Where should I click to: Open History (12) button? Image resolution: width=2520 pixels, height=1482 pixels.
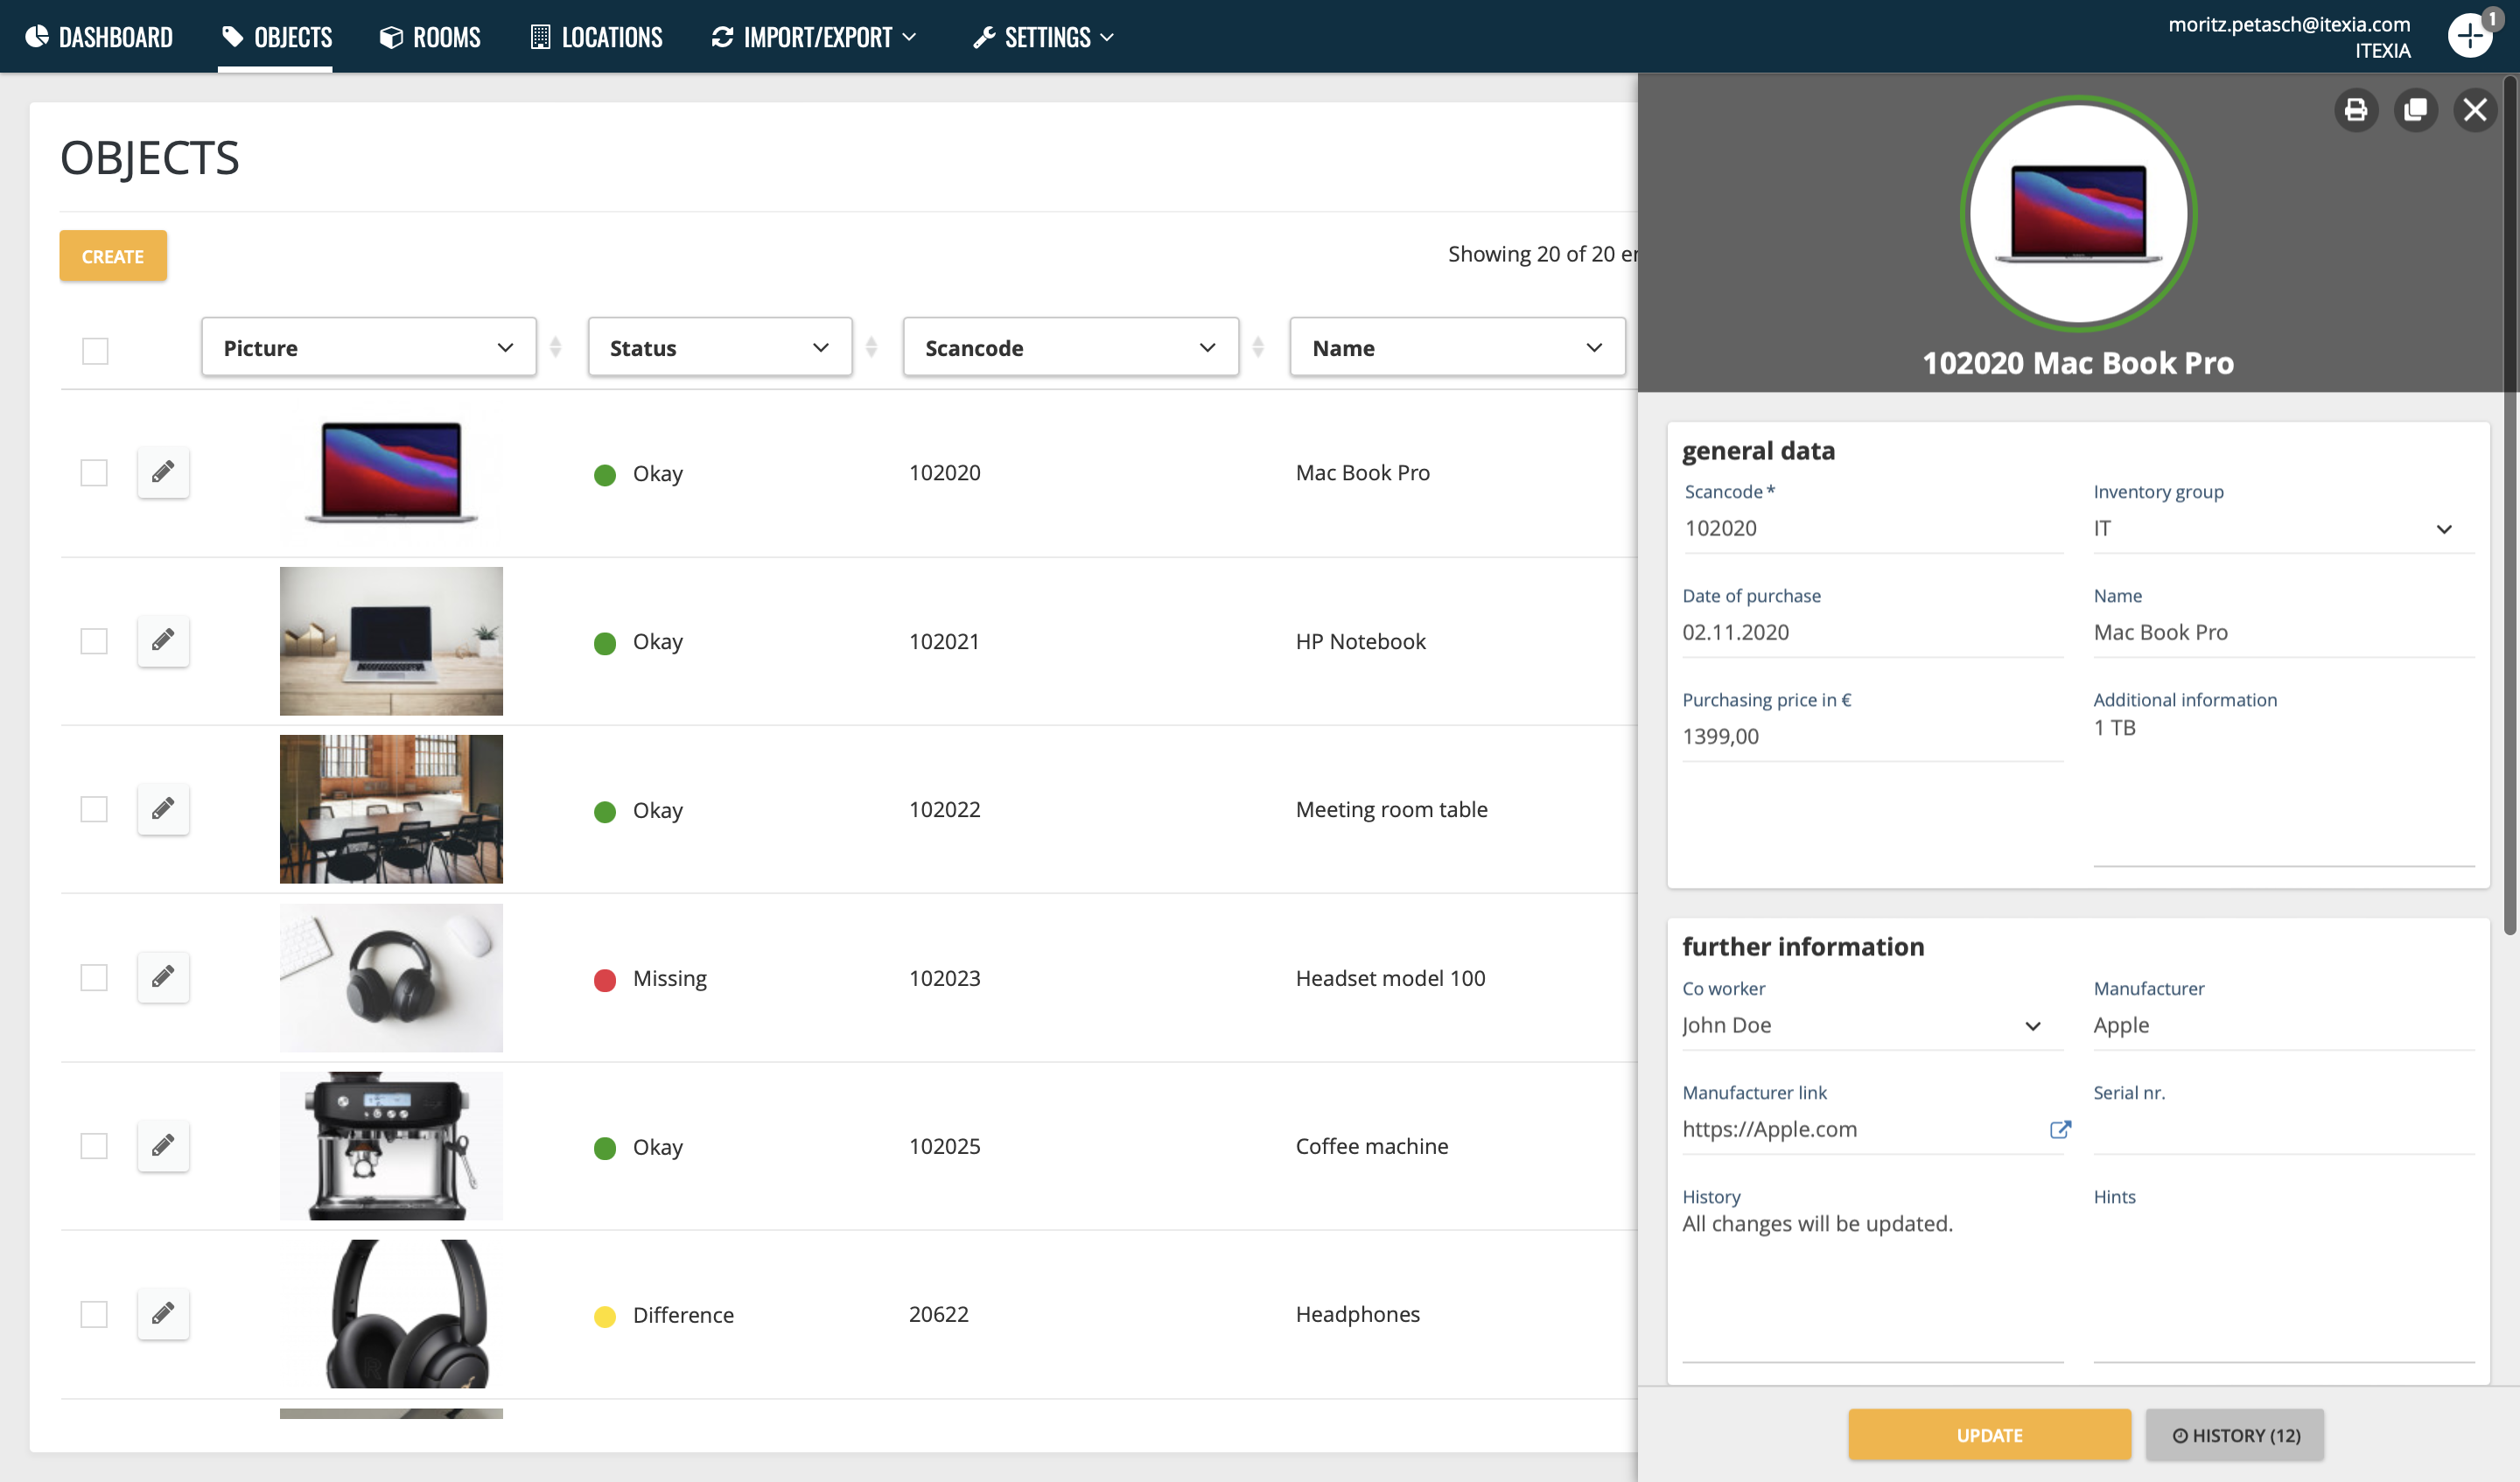[2234, 1435]
